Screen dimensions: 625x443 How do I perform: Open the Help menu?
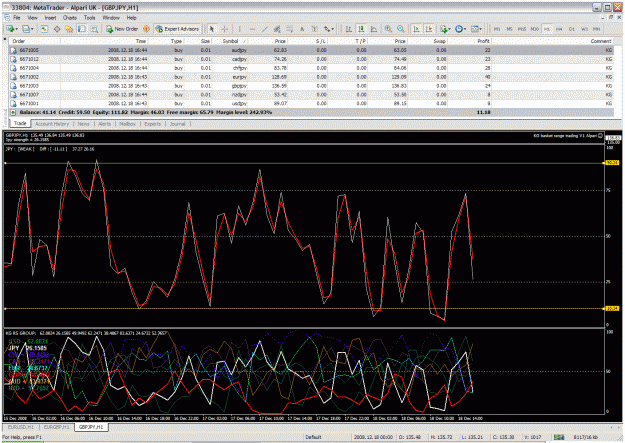[132, 18]
